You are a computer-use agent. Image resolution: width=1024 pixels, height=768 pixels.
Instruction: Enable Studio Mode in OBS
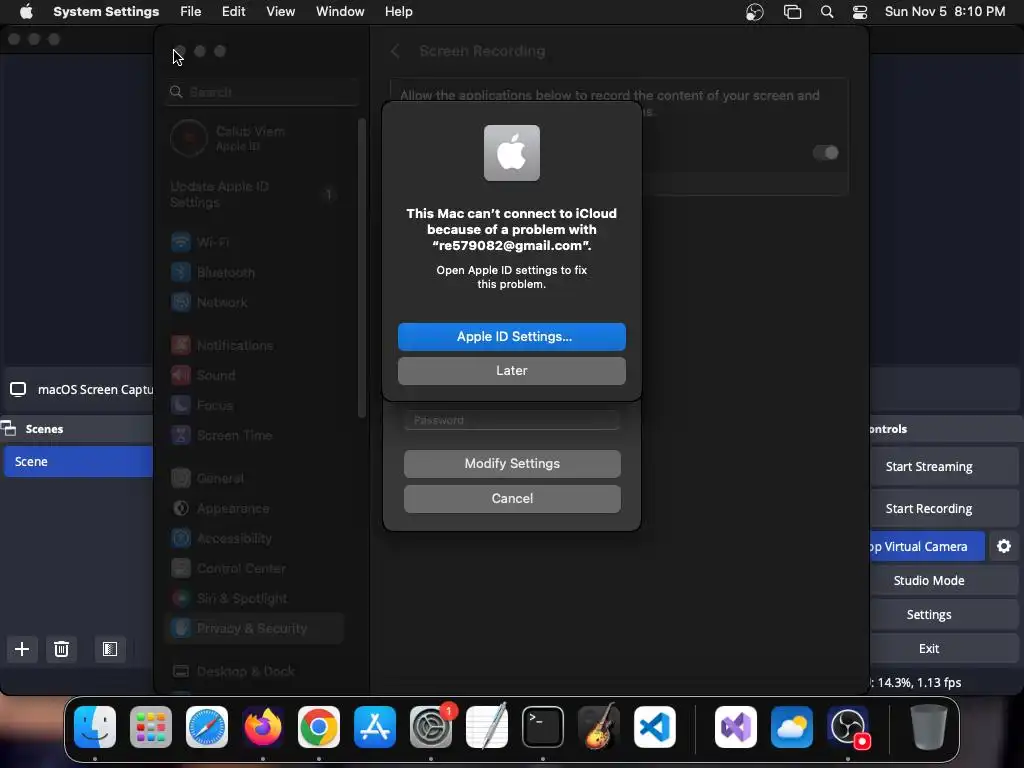[x=945, y=581]
